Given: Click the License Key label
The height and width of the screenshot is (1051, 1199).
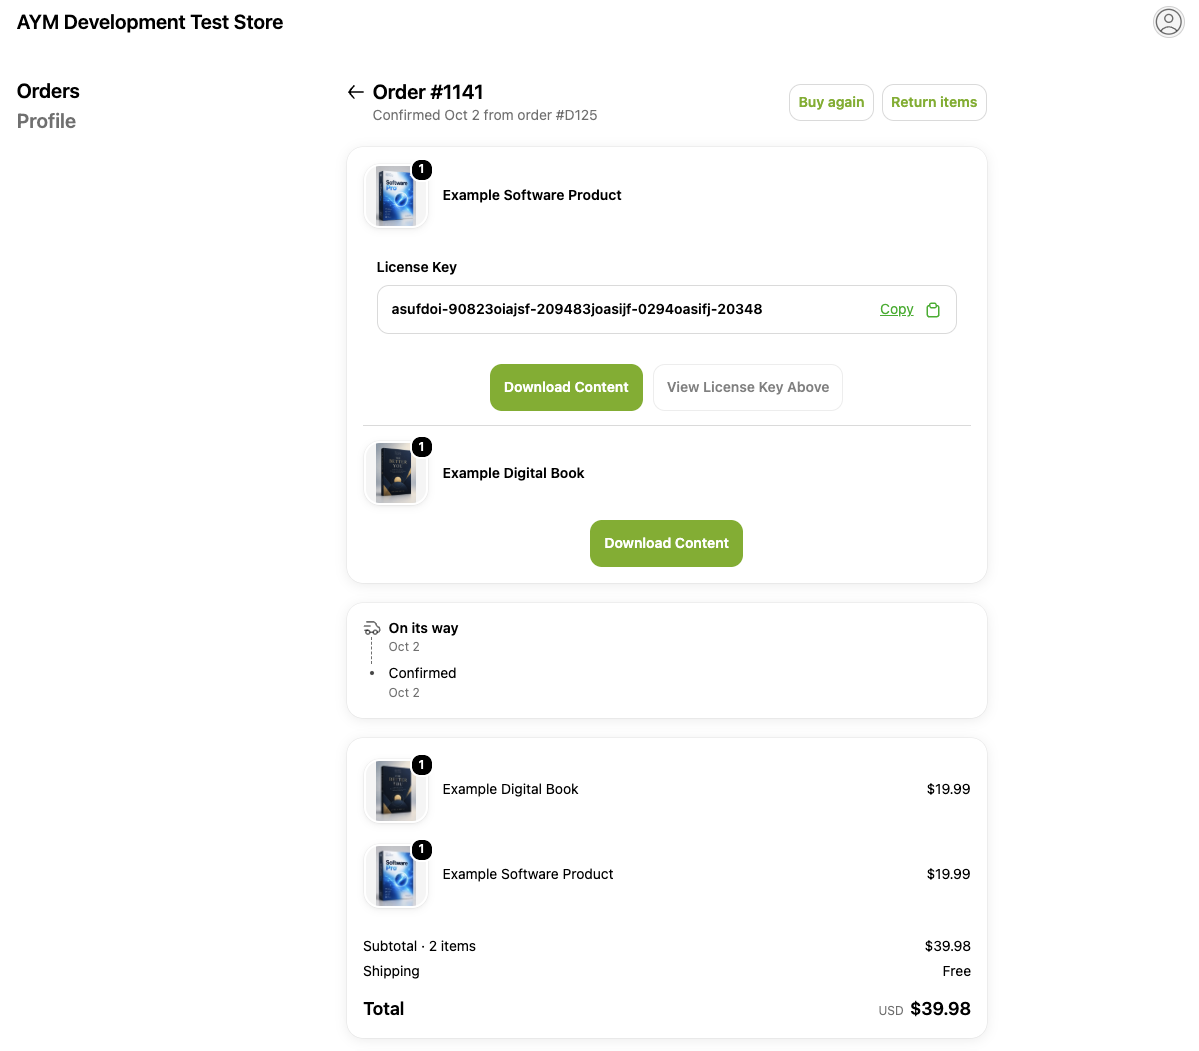Looking at the screenshot, I should click(x=416, y=267).
